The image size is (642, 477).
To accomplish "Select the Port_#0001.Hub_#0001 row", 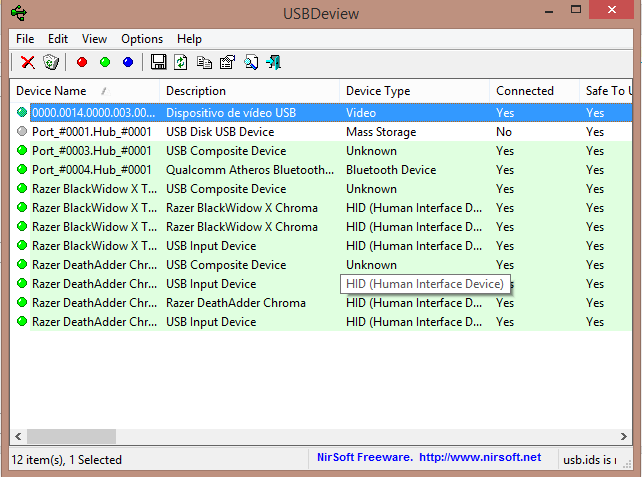I will 321,132.
